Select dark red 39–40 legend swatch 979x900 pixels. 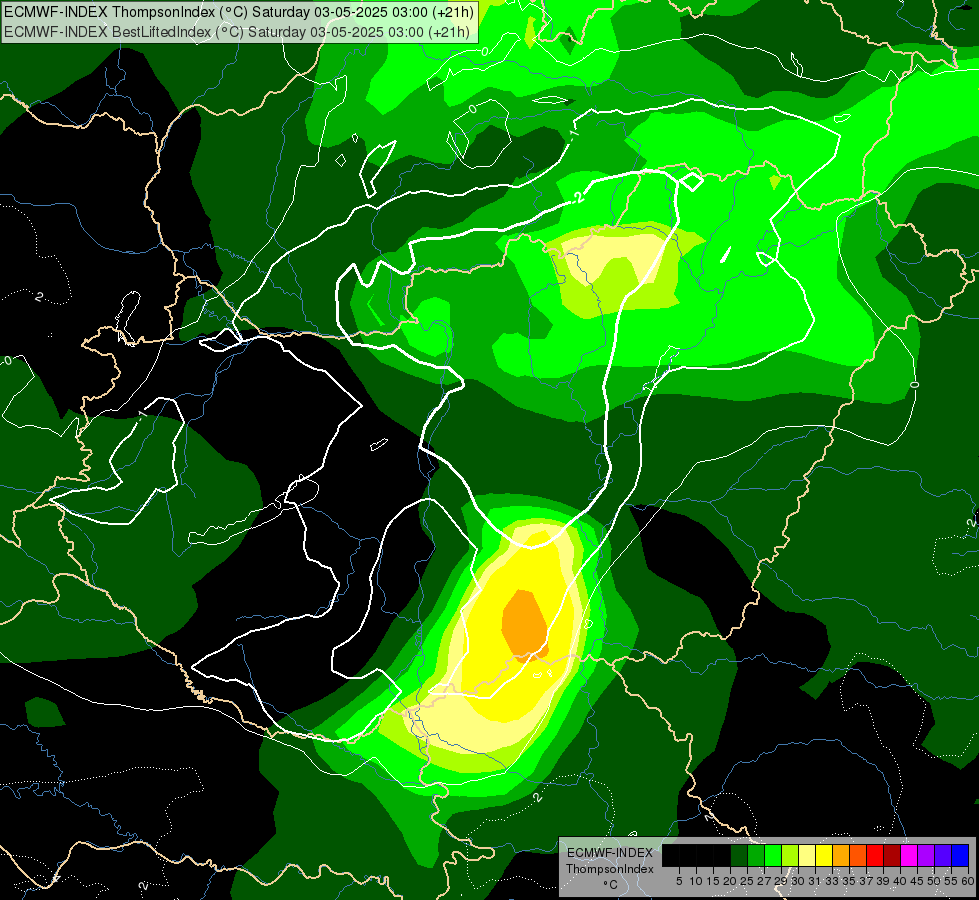pyautogui.click(x=892, y=855)
